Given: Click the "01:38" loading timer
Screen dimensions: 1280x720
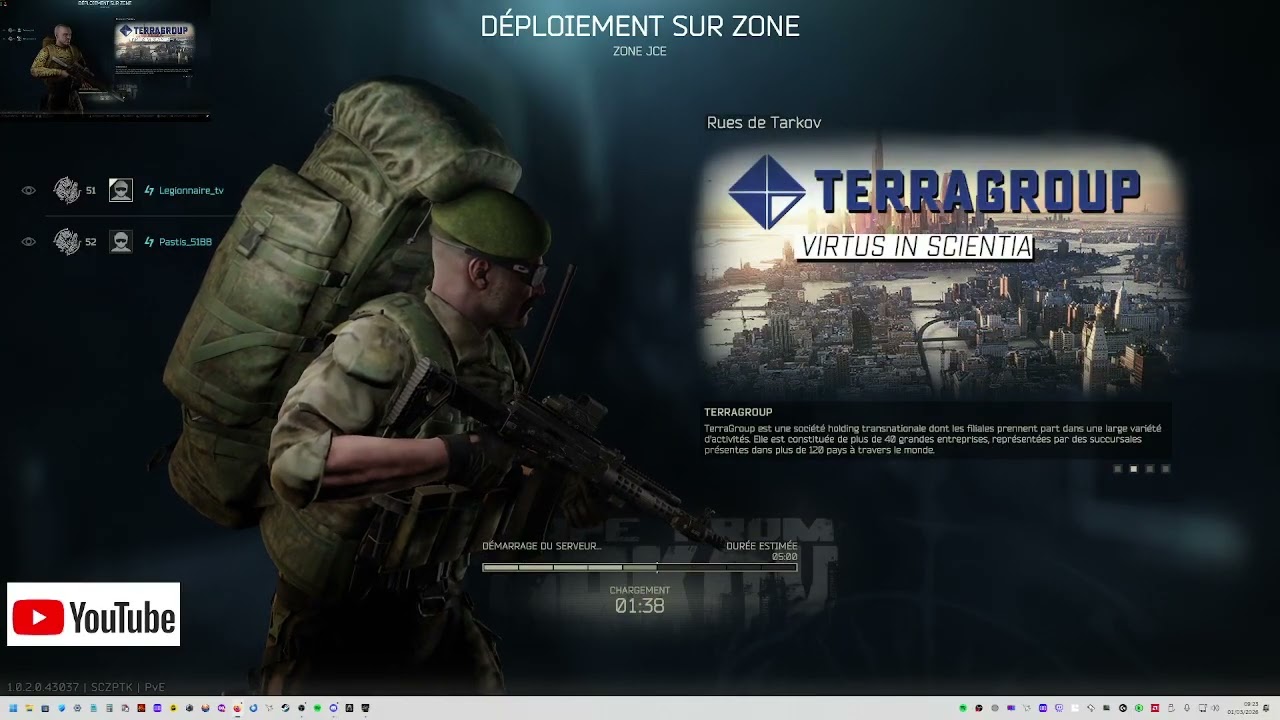Looking at the screenshot, I should (x=640, y=606).
